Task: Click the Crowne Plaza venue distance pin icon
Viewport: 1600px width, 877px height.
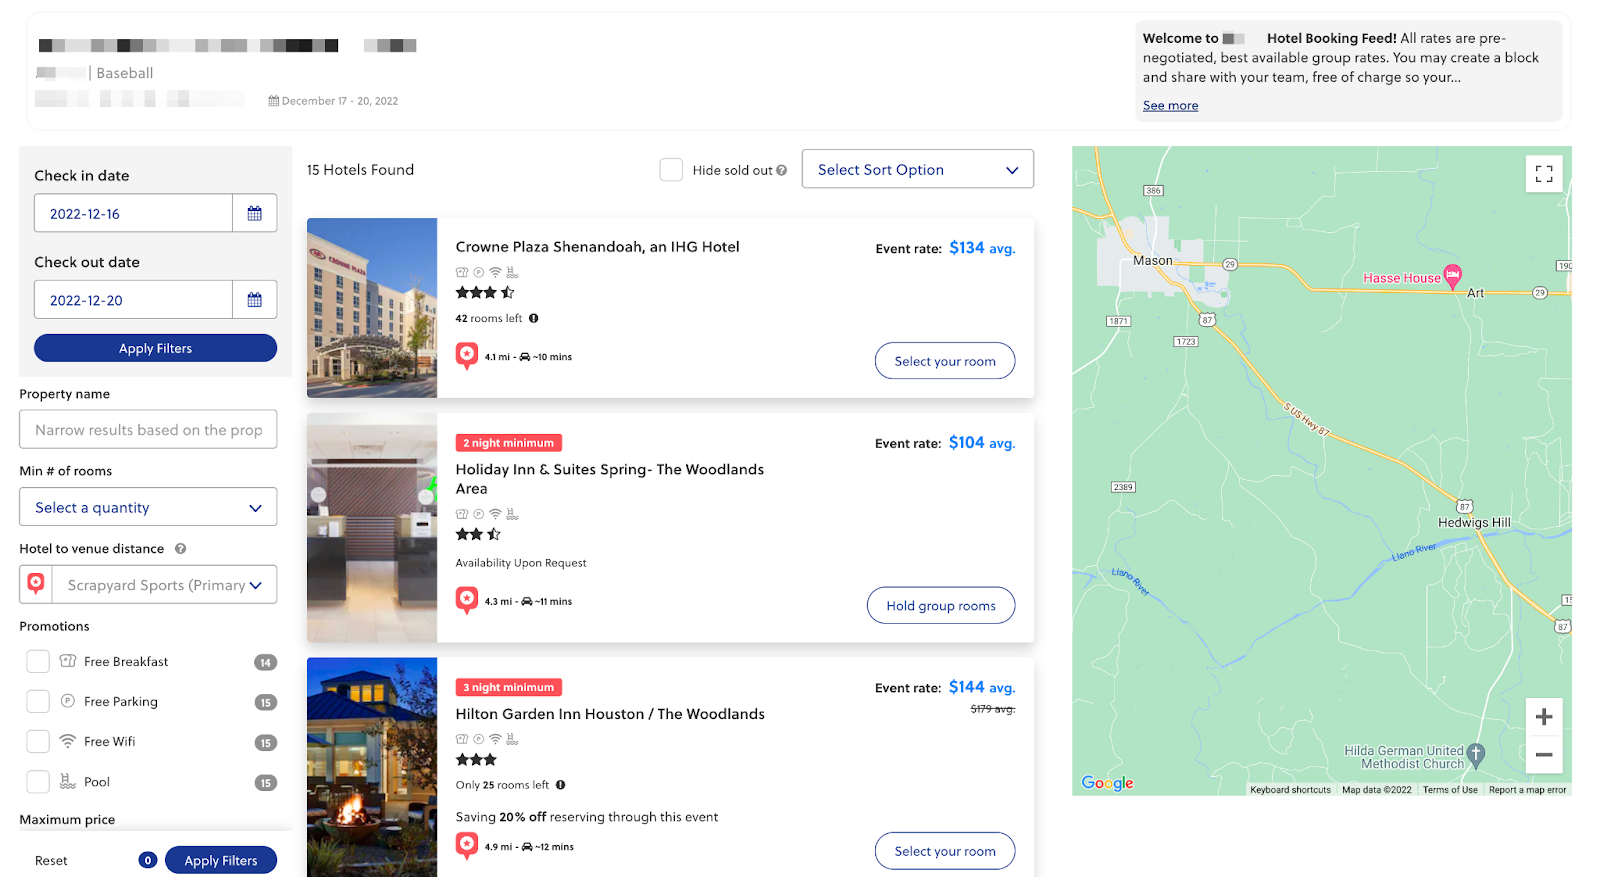Action: (467, 356)
